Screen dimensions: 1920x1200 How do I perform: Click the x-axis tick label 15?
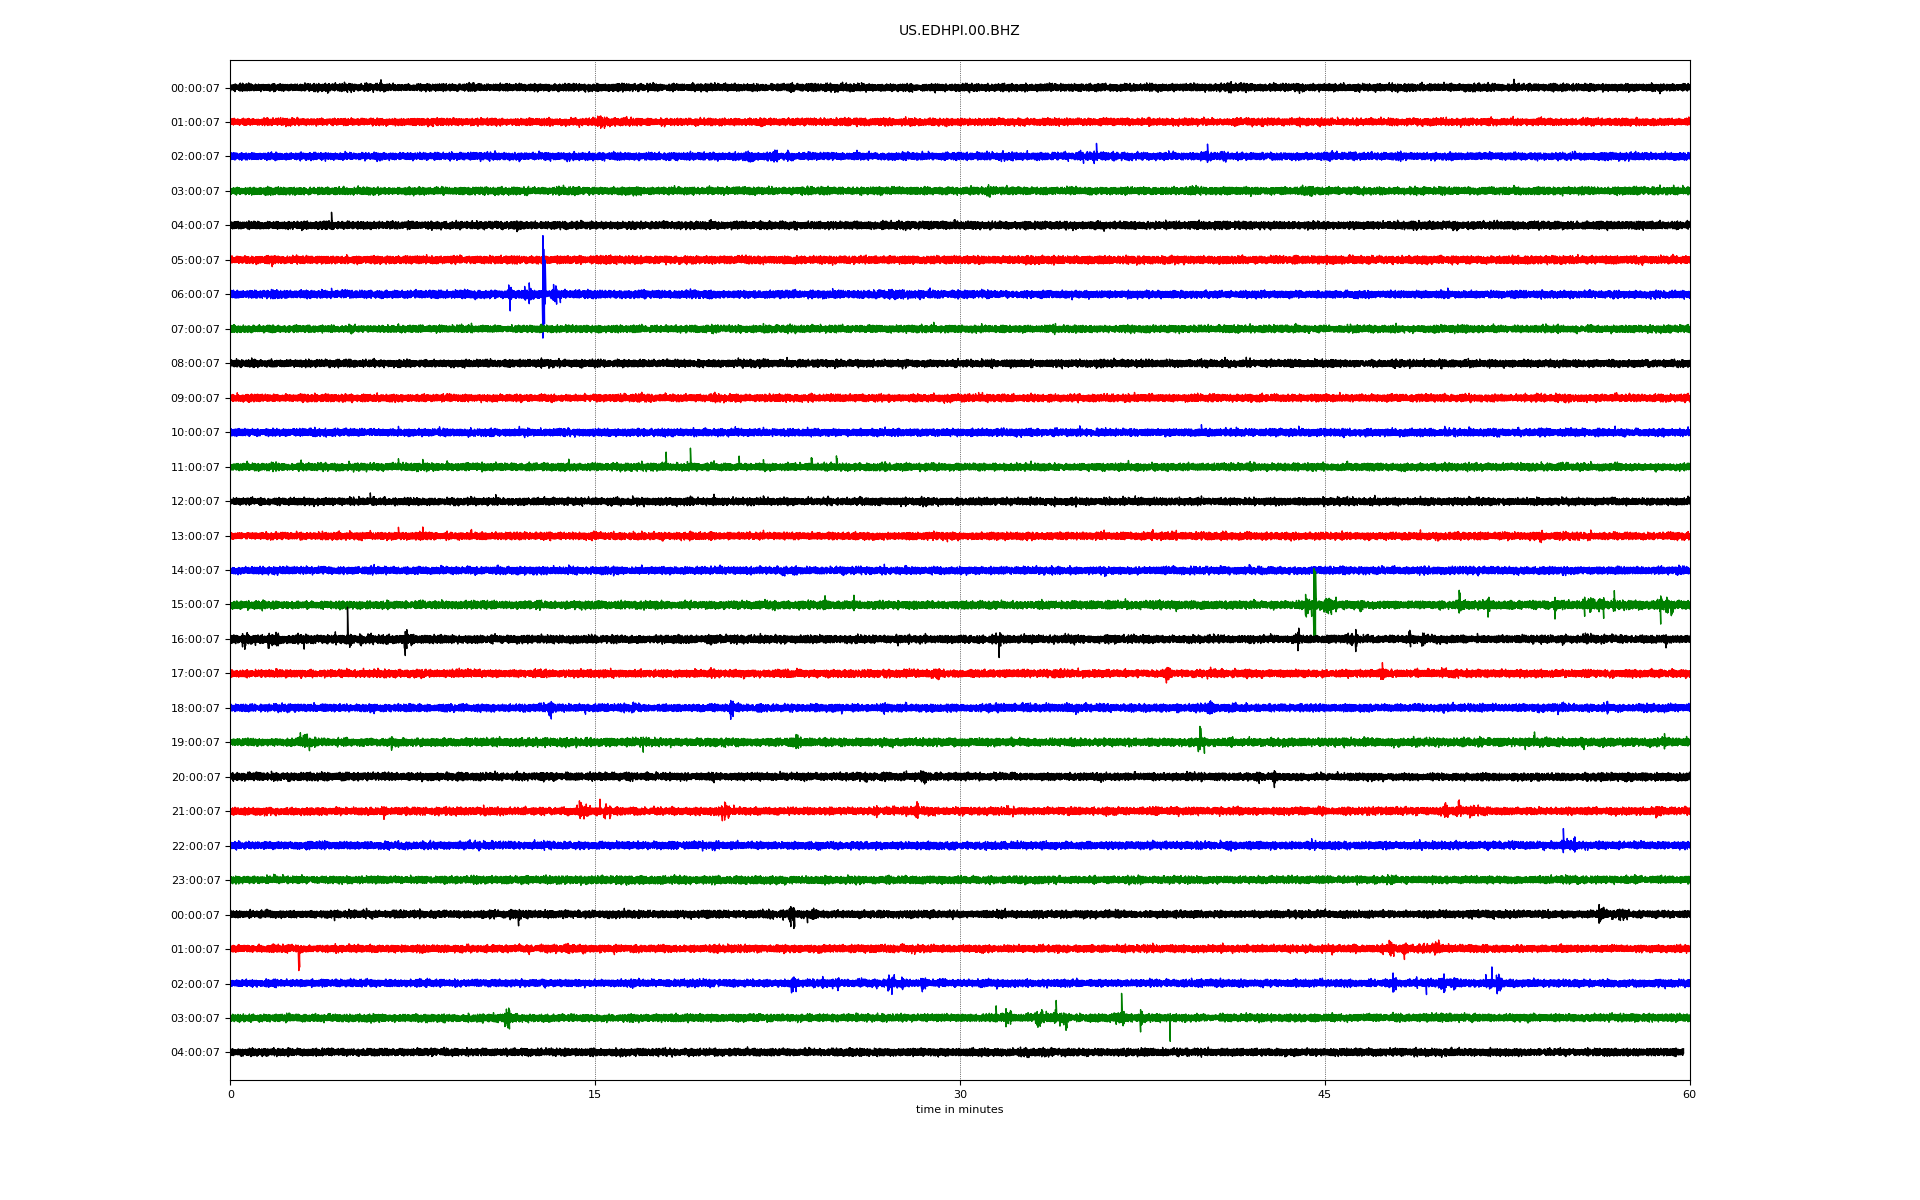click(x=595, y=1094)
